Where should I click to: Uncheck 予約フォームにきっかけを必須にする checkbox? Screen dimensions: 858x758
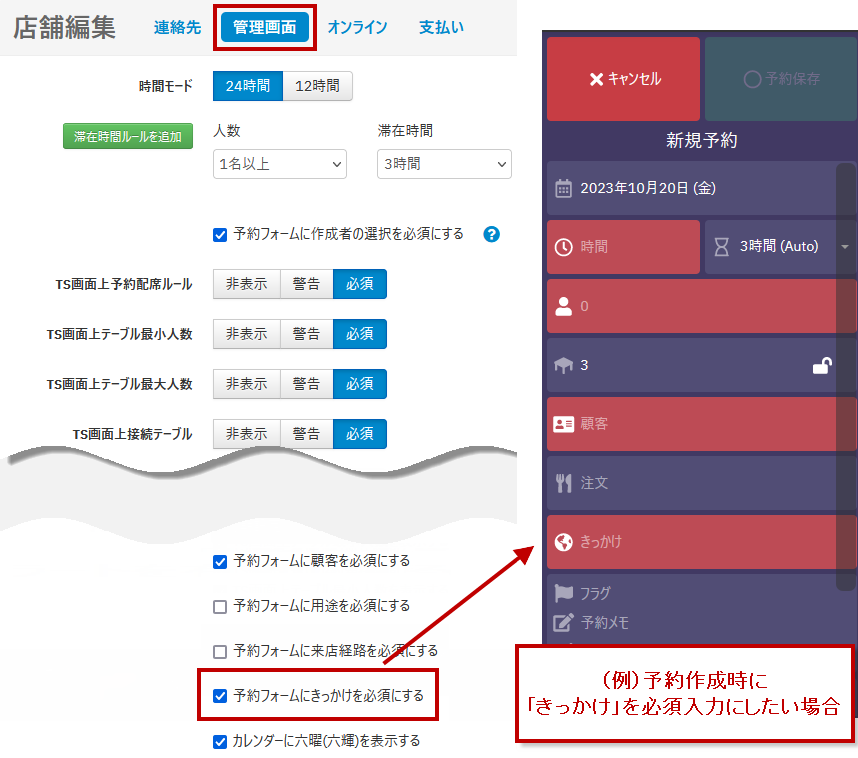[x=220, y=695]
